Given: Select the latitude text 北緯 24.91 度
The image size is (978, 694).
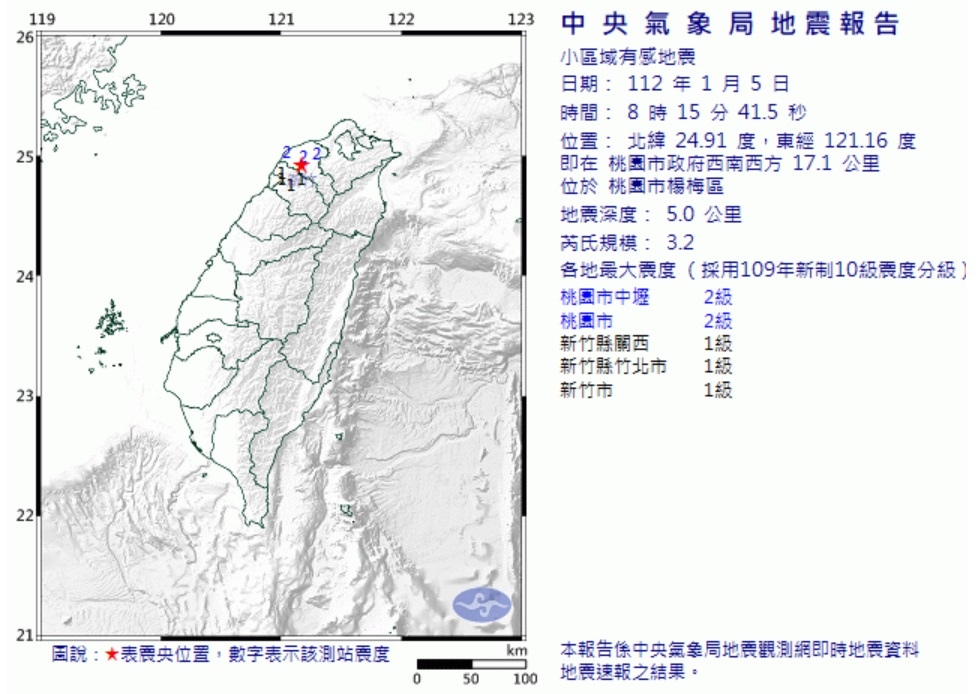Looking at the screenshot, I should [692, 140].
